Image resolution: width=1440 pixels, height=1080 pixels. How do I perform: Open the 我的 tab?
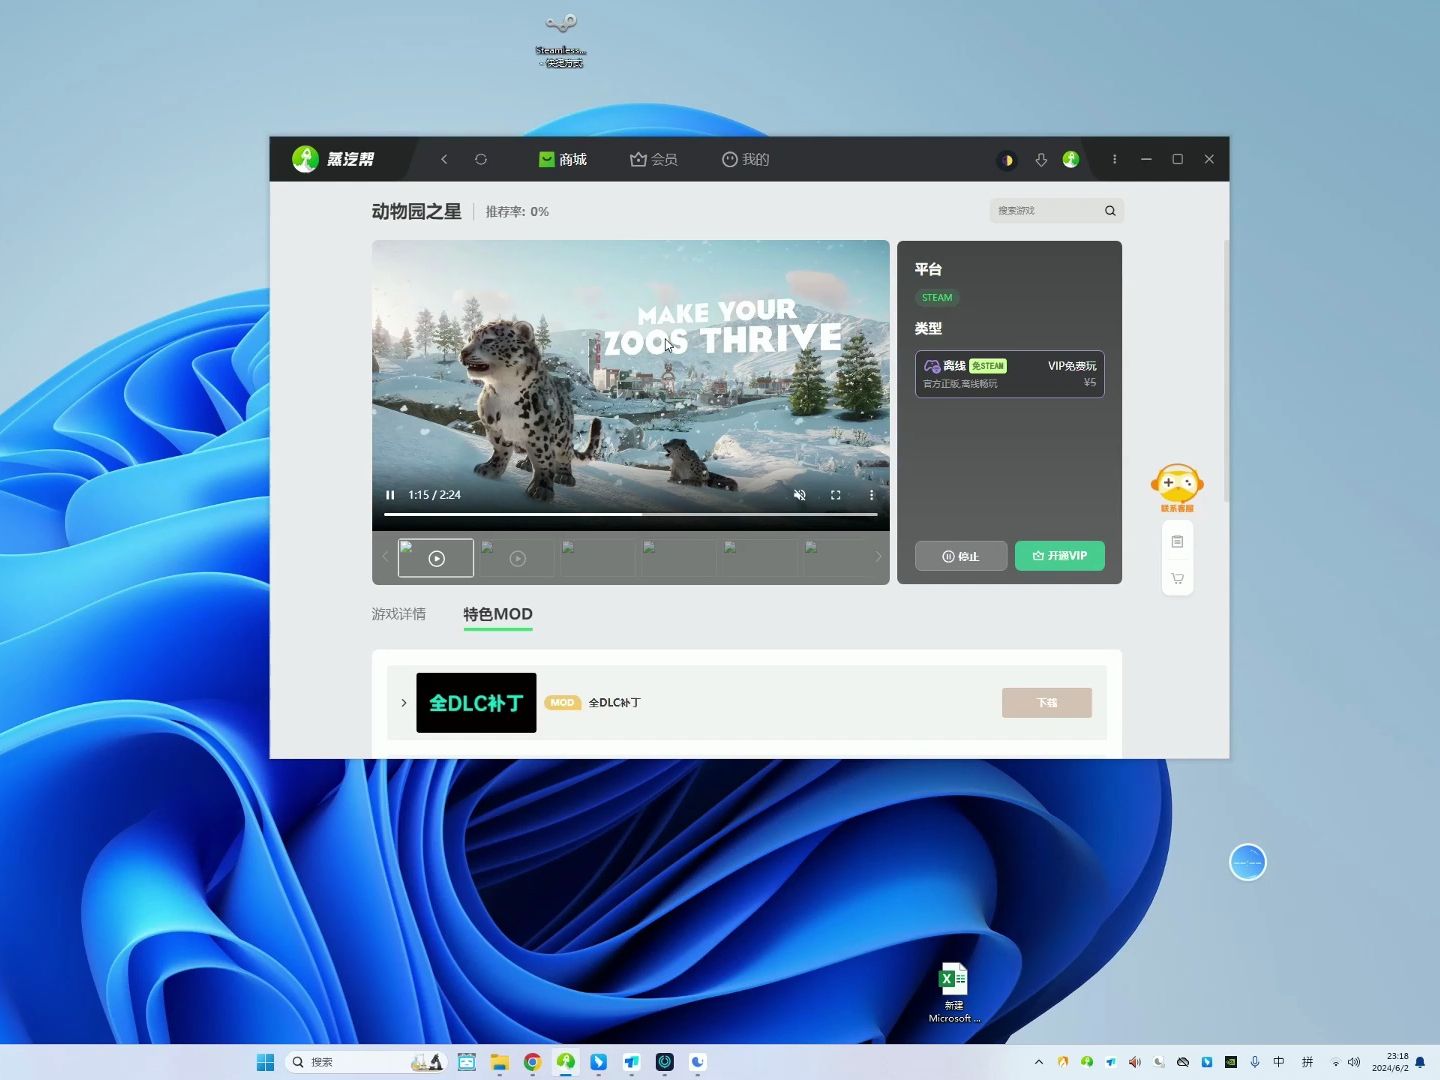pyautogui.click(x=746, y=159)
